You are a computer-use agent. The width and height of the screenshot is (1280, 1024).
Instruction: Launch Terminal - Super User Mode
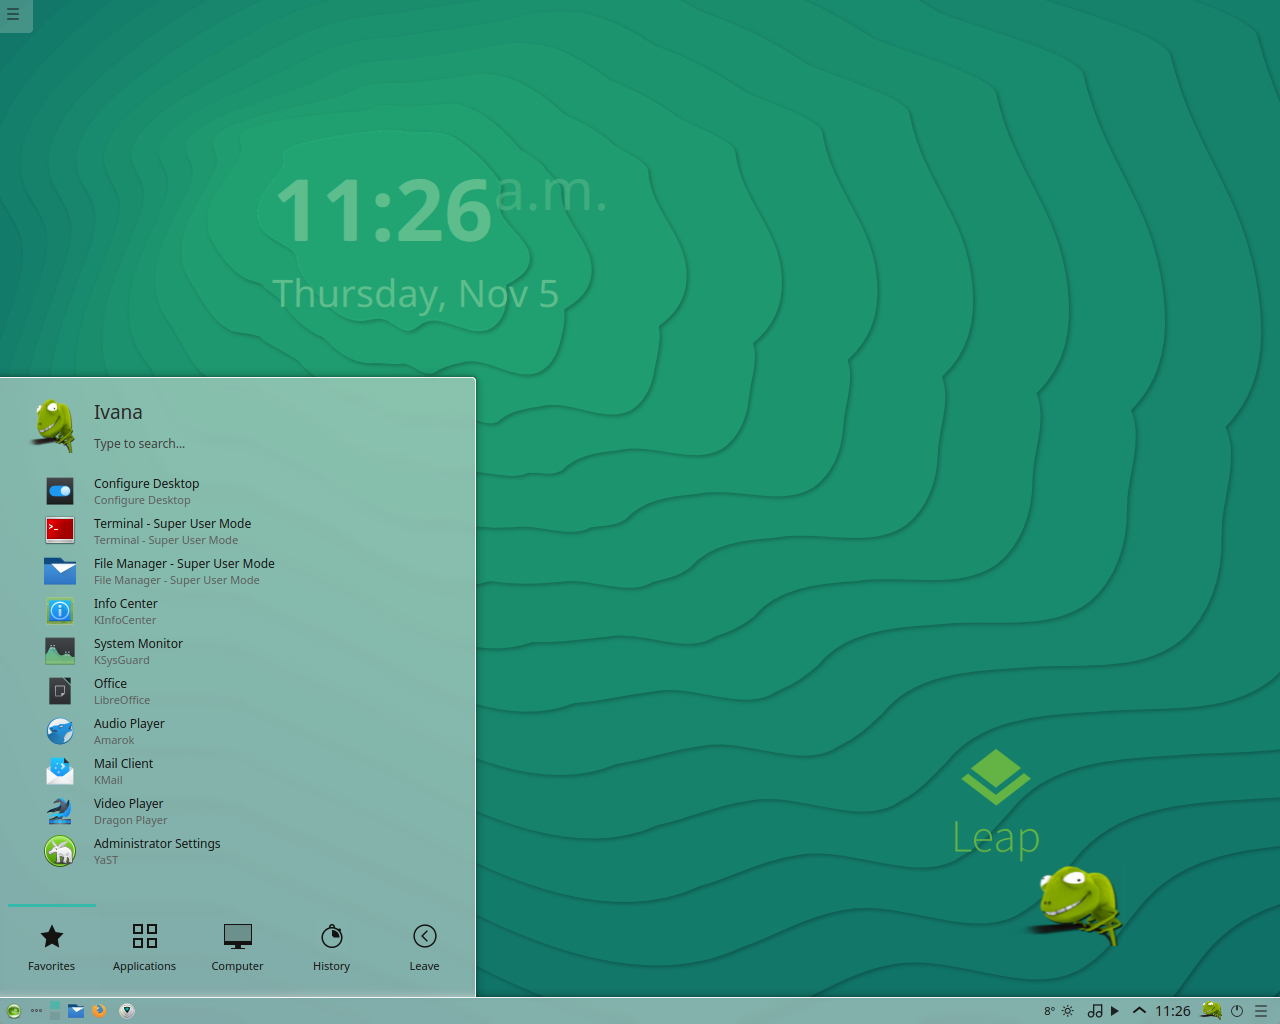(x=238, y=531)
